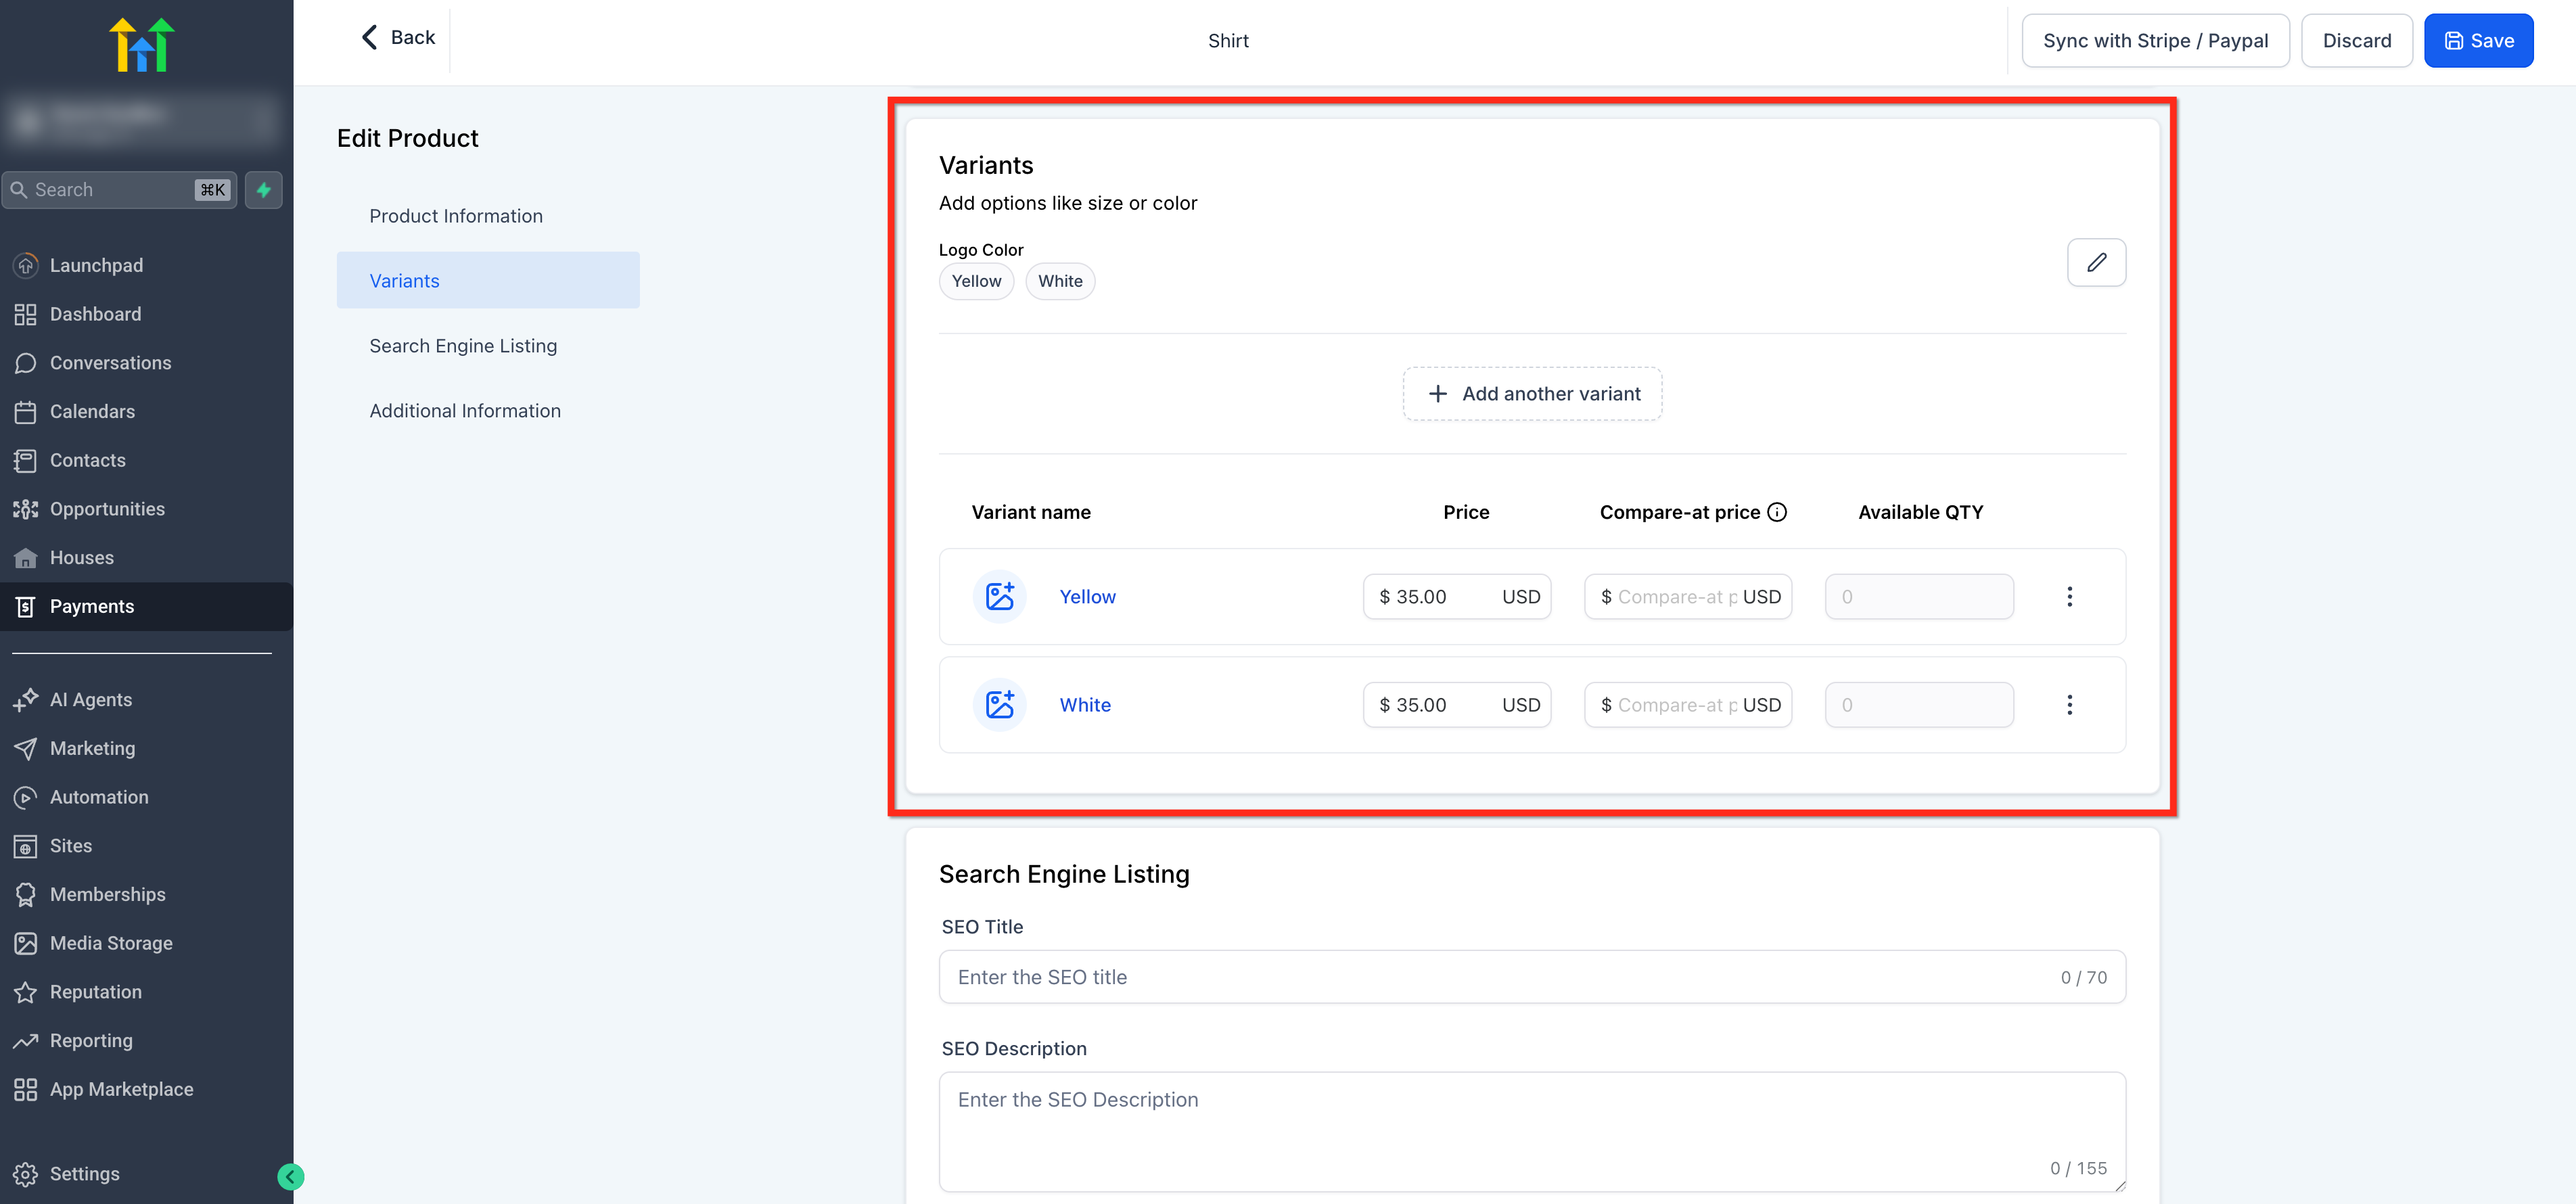Click the pencil edit icon for Logo Color

(x=2095, y=262)
